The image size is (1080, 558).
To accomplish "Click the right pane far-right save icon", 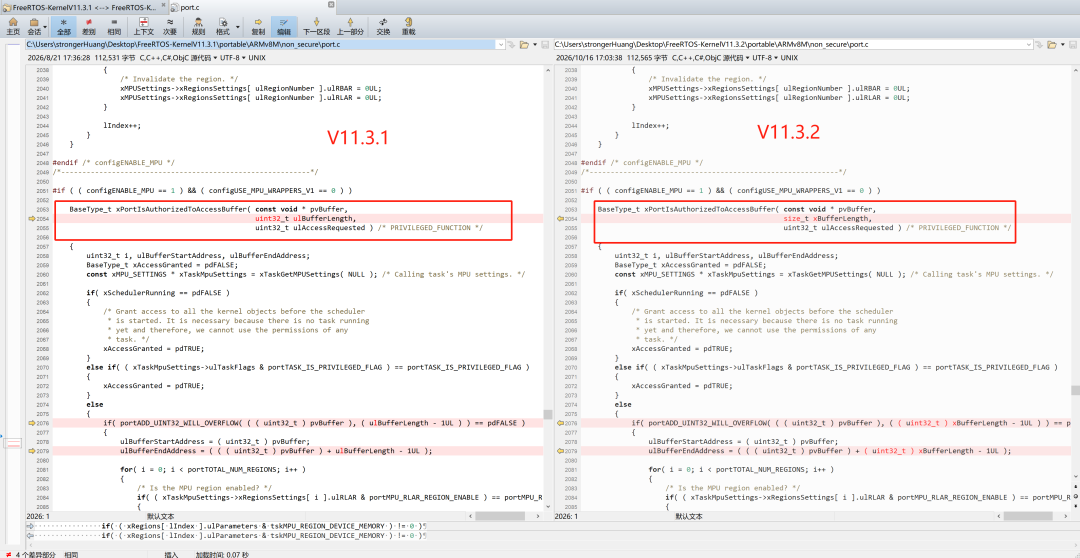I will click(1072, 45).
